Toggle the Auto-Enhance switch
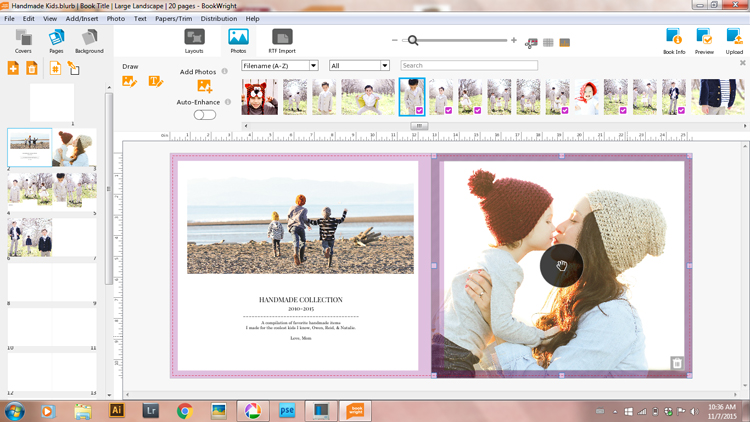The image size is (750, 422). coord(205,115)
